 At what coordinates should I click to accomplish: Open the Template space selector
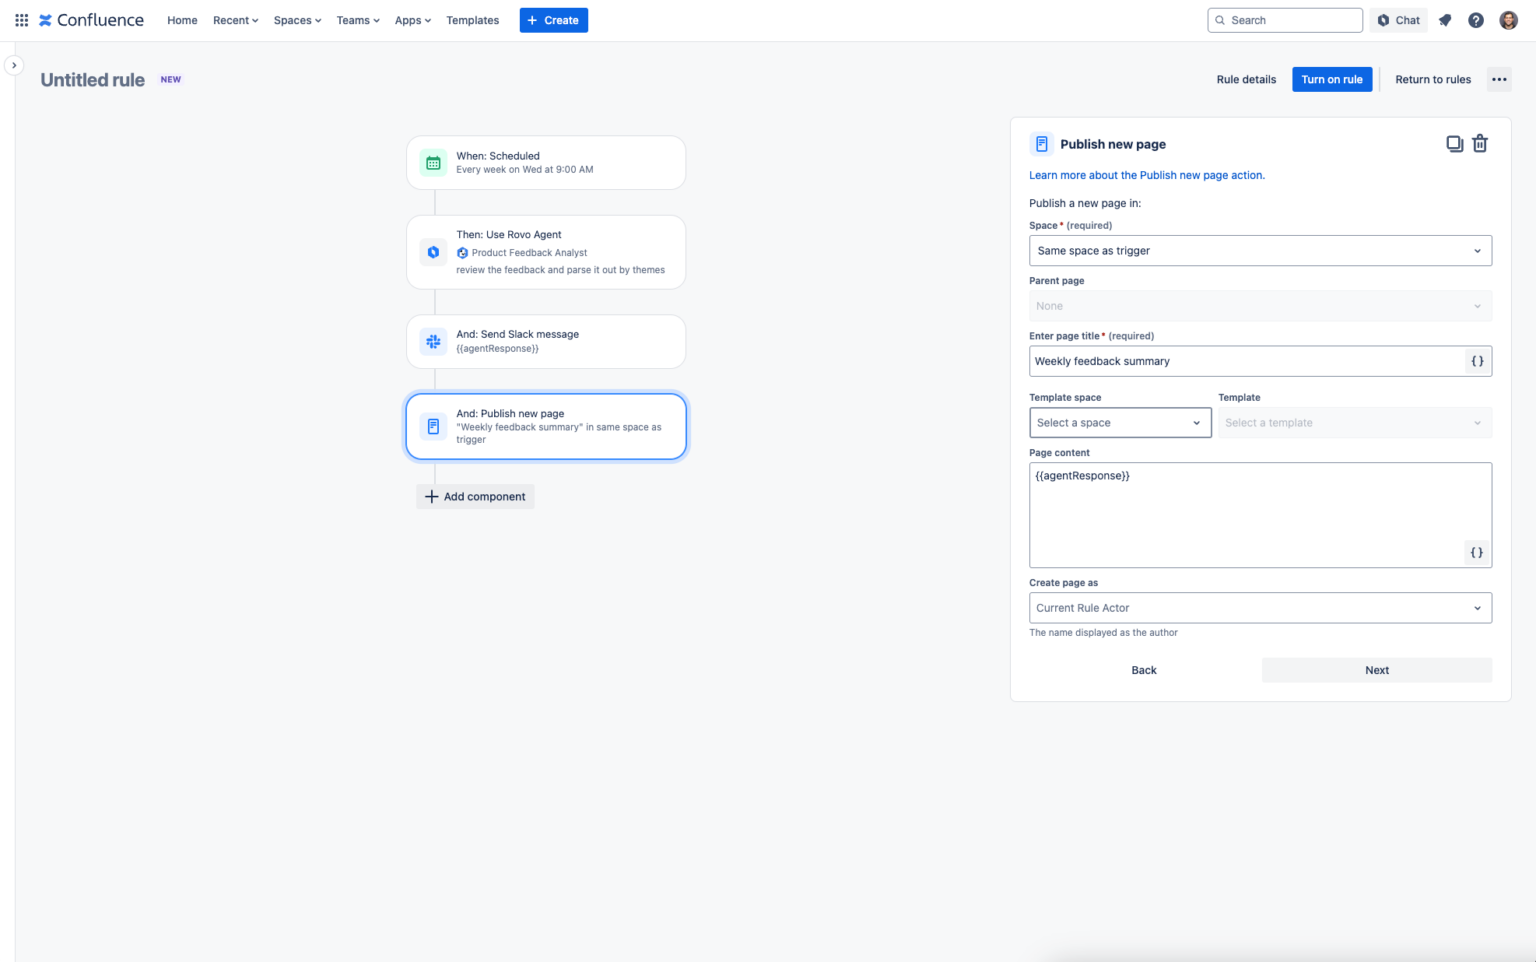(x=1119, y=422)
